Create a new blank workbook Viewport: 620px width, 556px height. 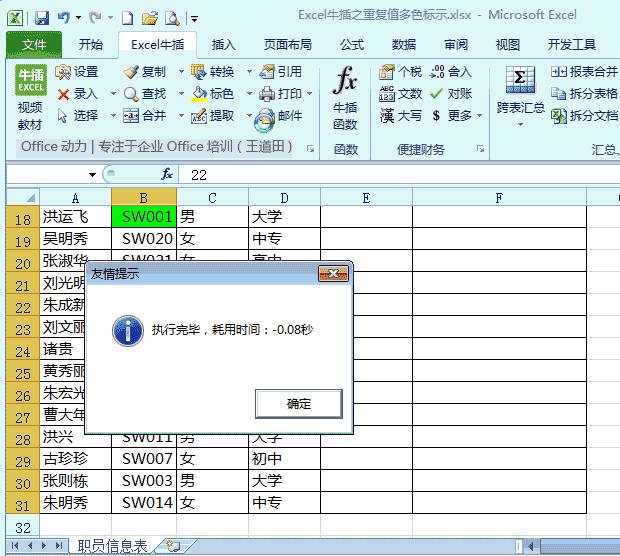click(127, 18)
